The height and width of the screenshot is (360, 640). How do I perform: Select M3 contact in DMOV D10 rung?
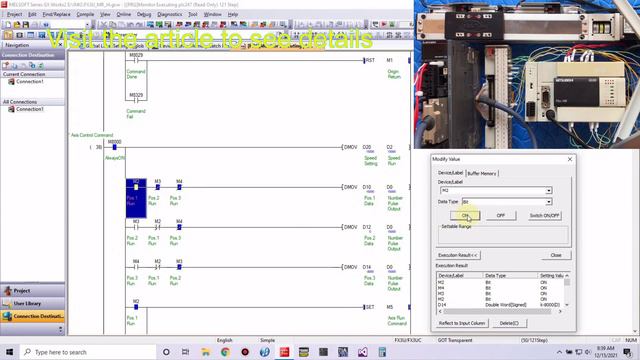pyautogui.click(x=158, y=187)
